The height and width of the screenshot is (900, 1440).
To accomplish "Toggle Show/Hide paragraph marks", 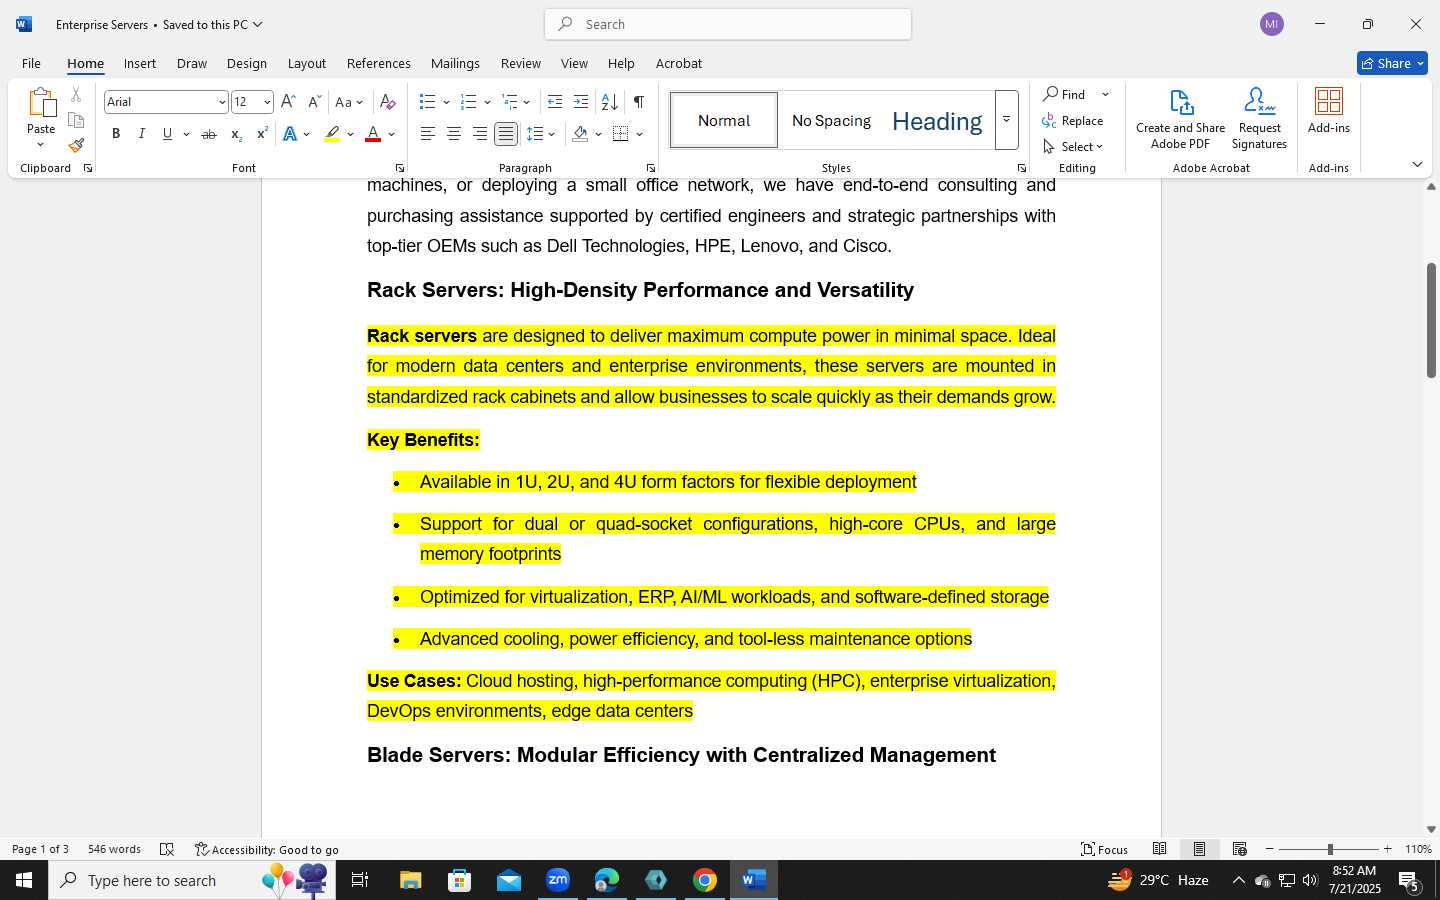I will point(639,102).
